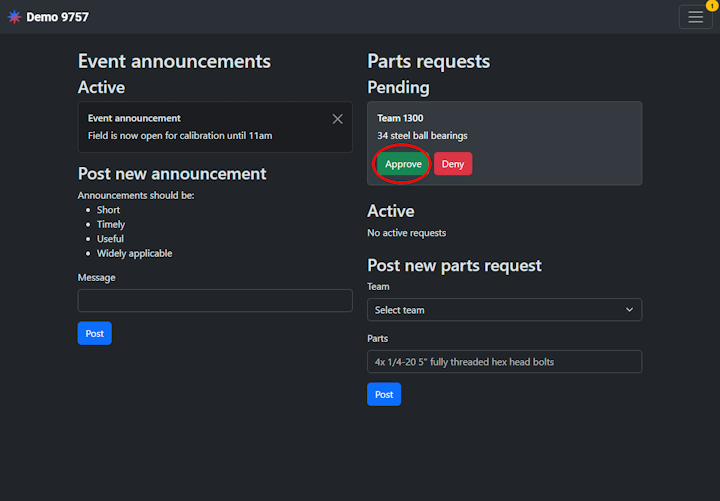
Task: Click the Team label above the dropdown
Action: [378, 286]
